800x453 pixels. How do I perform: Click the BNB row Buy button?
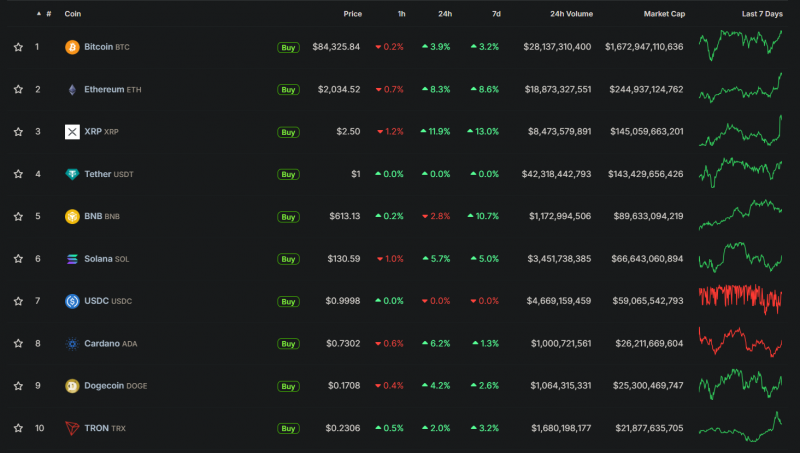tap(288, 217)
